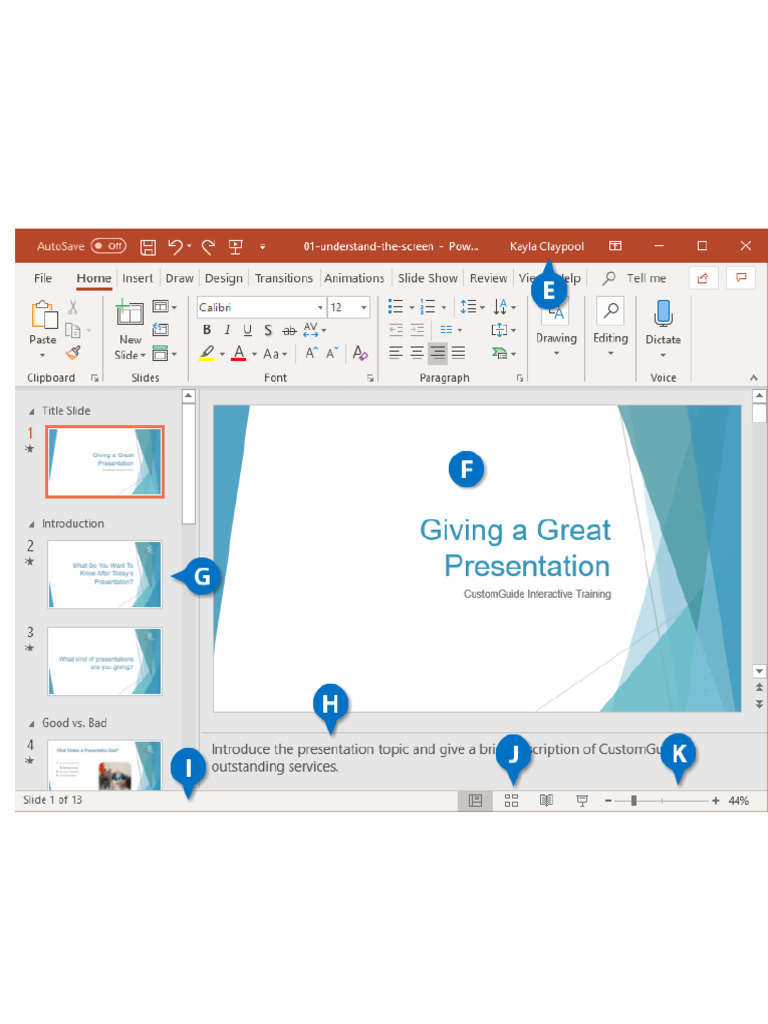This screenshot has width=768, height=1024.
Task: Justify the text
Action: [458, 353]
